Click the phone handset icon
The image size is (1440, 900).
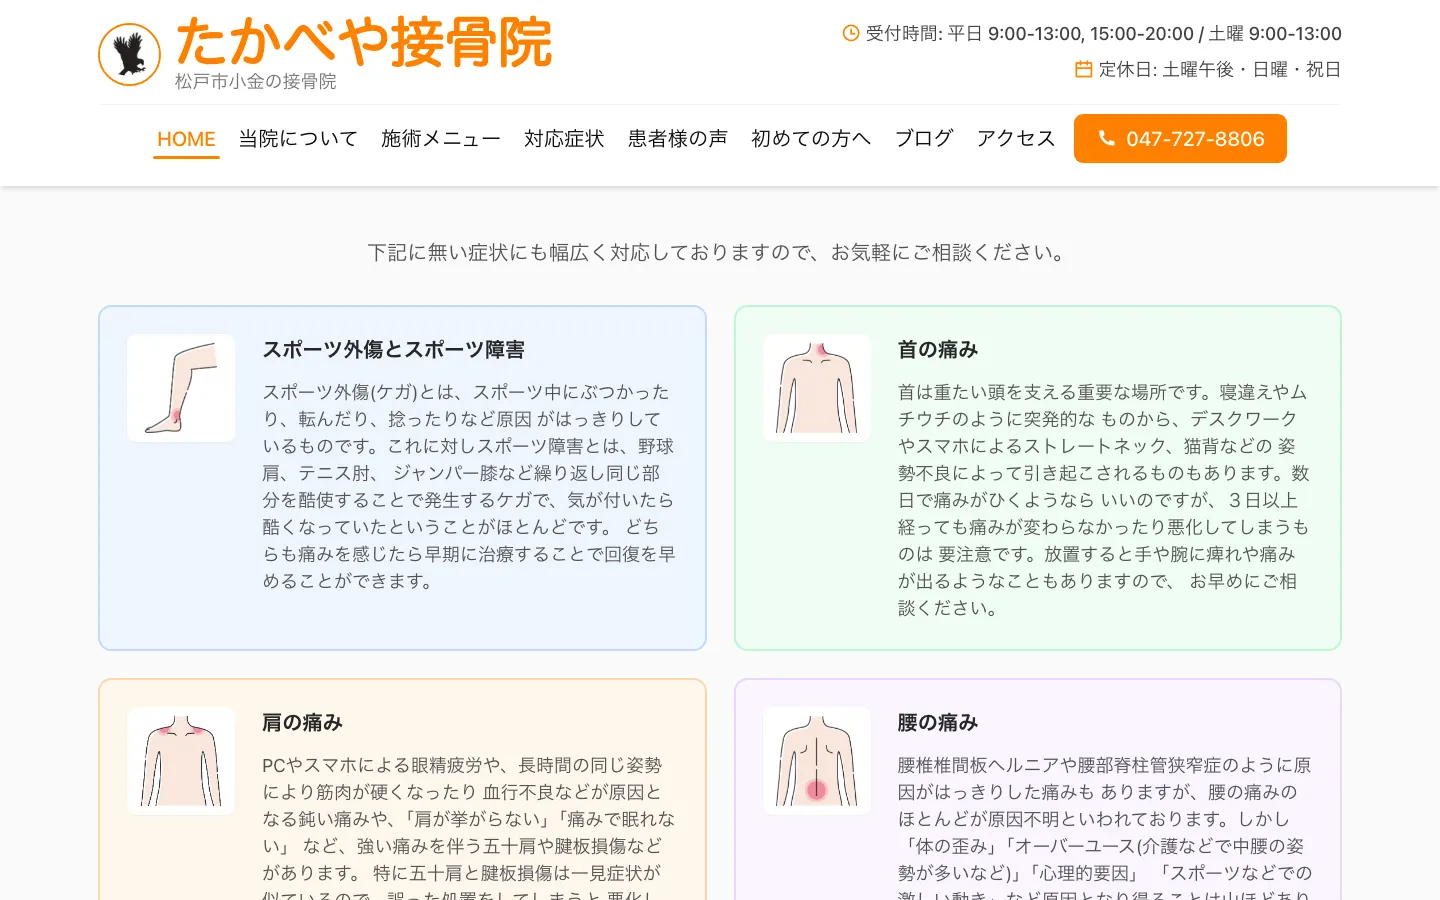[x=1106, y=138]
